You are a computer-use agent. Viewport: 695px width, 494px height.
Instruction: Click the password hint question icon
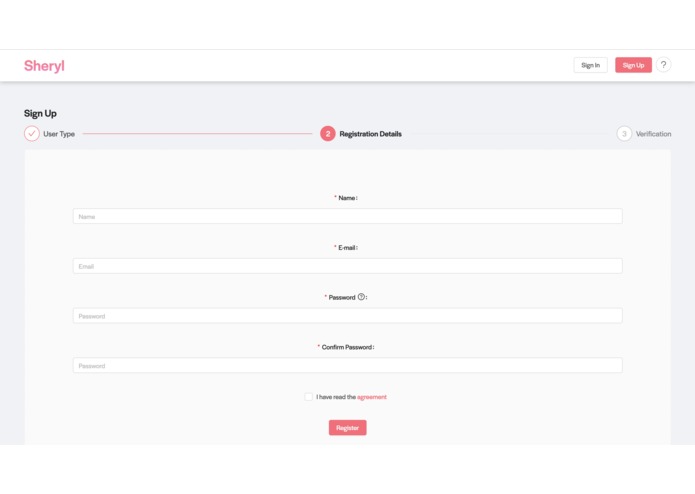[361, 297]
